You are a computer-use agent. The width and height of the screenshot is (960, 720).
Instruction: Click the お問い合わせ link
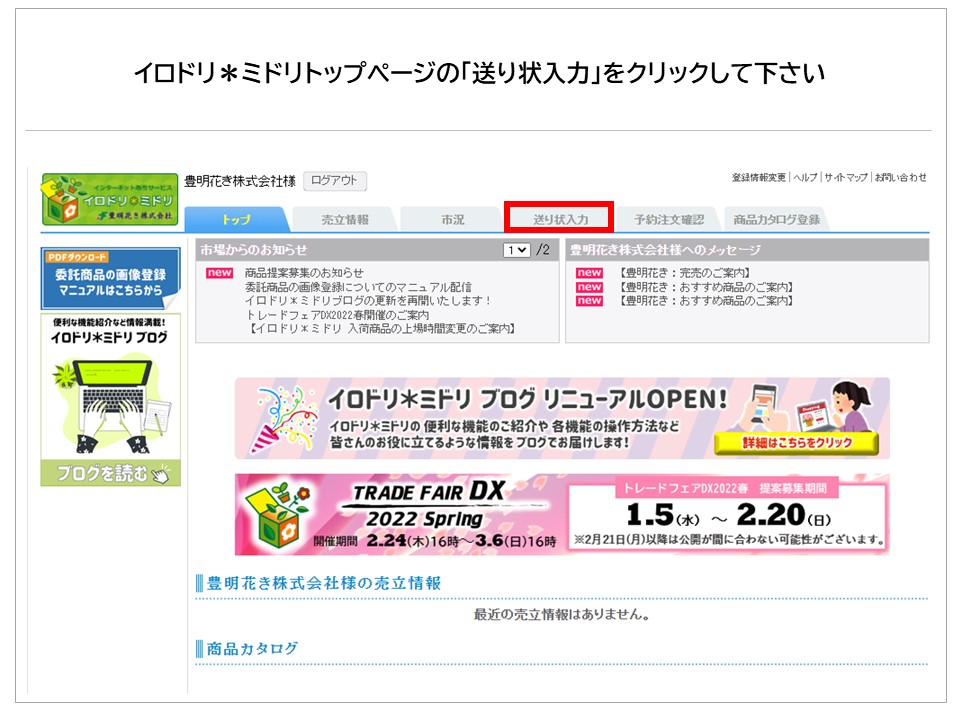(x=900, y=178)
